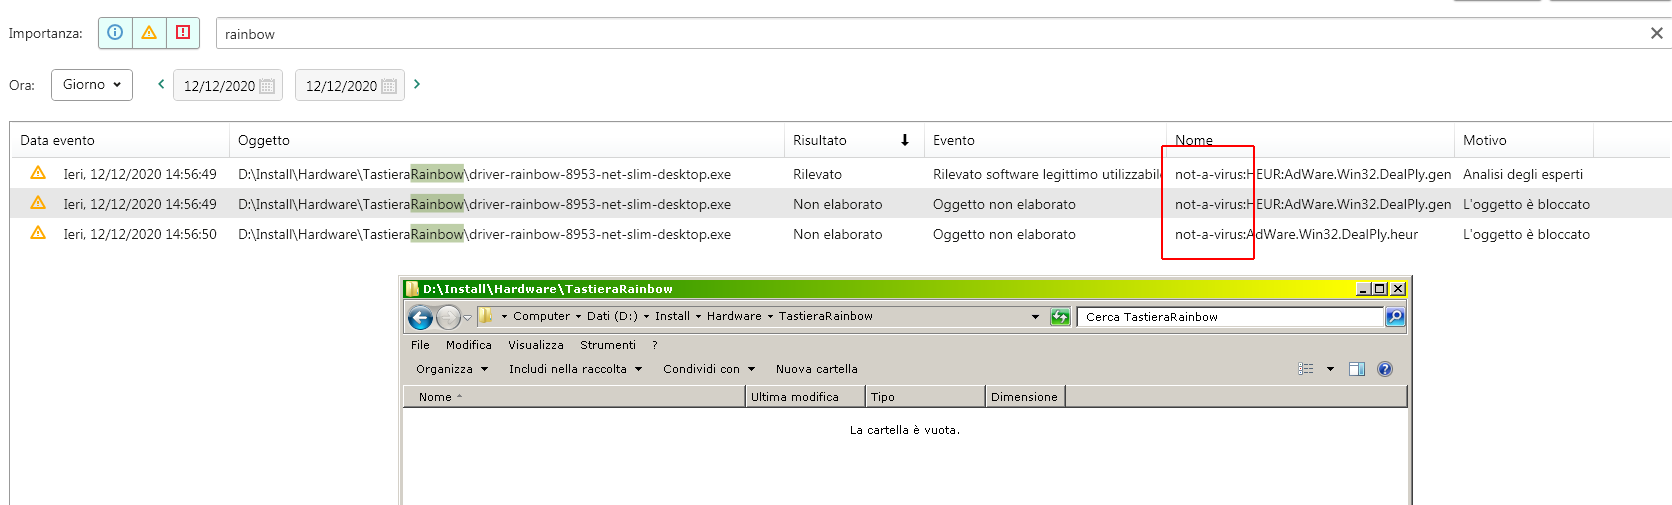Screen dimensions: 1672x505
Task: Open Includi nella raccolta dropdown
Action: (575, 369)
